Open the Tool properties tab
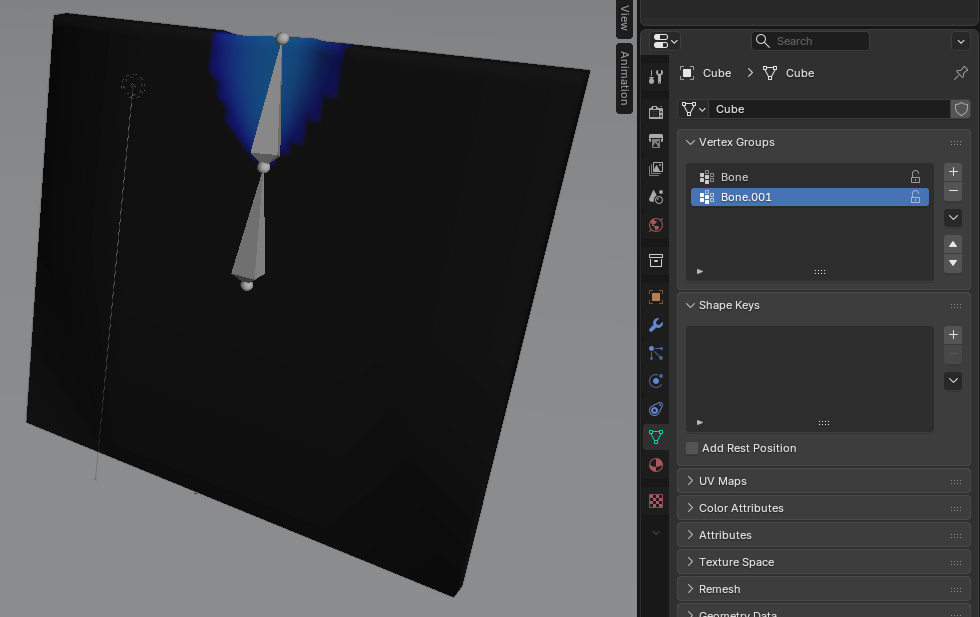 point(656,77)
